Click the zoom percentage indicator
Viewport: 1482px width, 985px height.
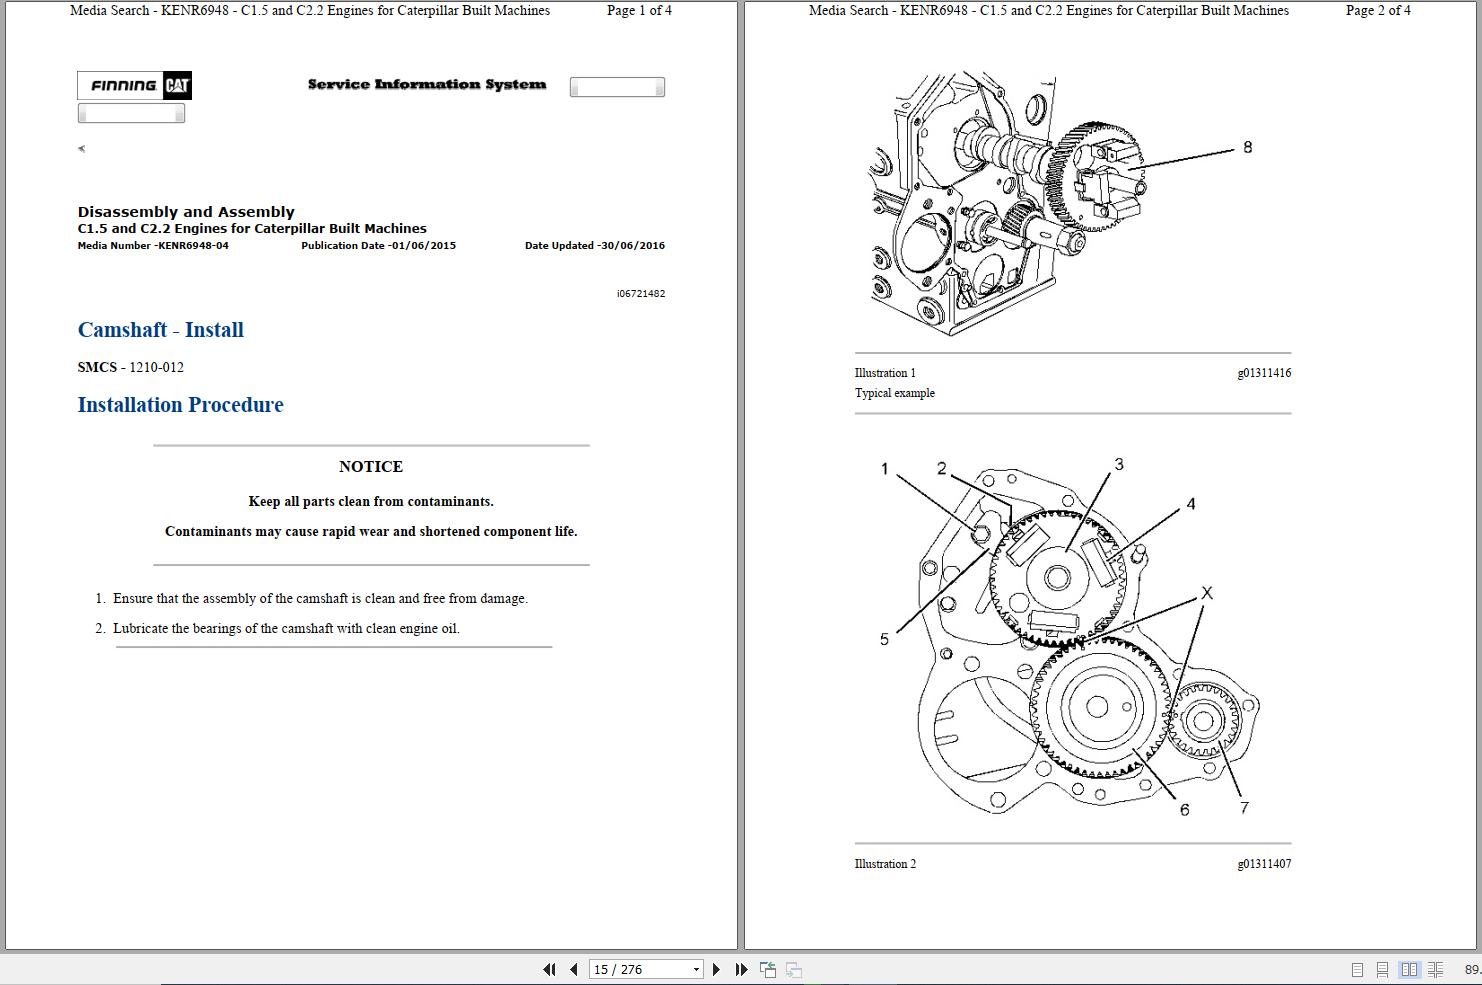click(1470, 969)
